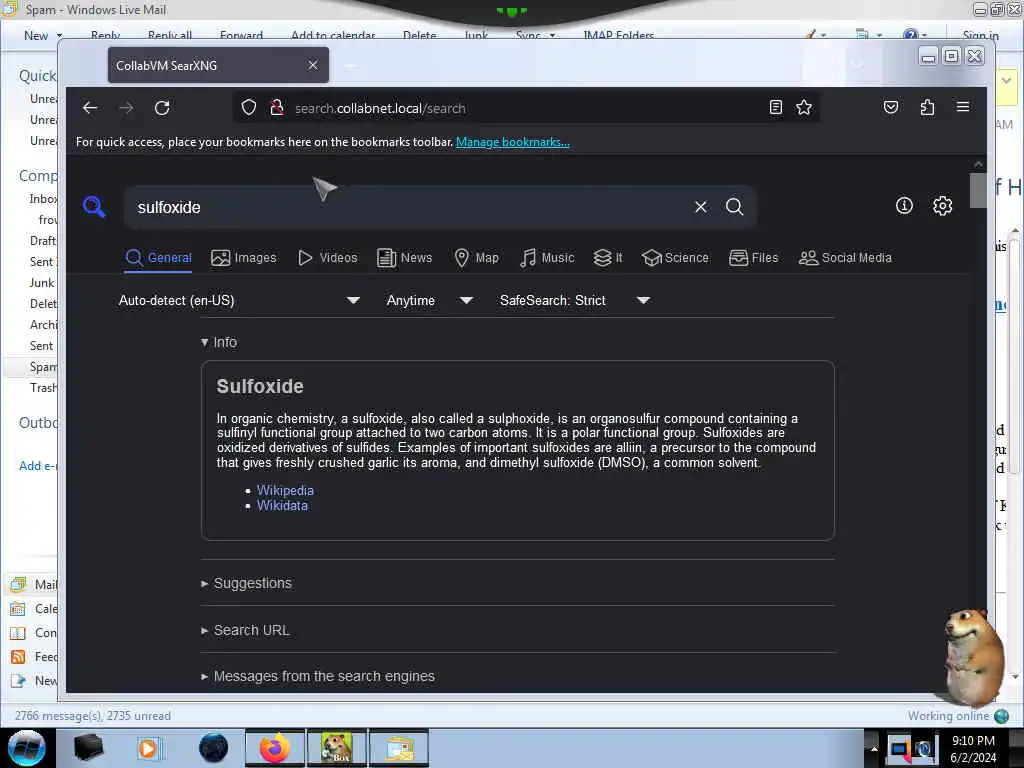
Task: Open SearXNG preferences gear icon
Action: coord(942,206)
